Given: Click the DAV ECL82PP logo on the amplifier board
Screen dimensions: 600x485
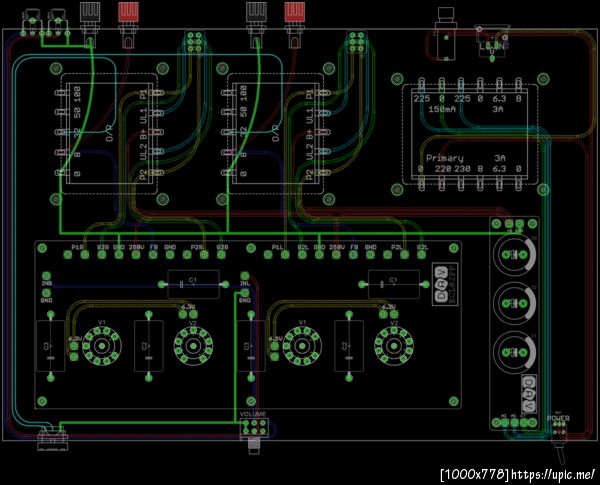Looking at the screenshot, I should (x=446, y=284).
